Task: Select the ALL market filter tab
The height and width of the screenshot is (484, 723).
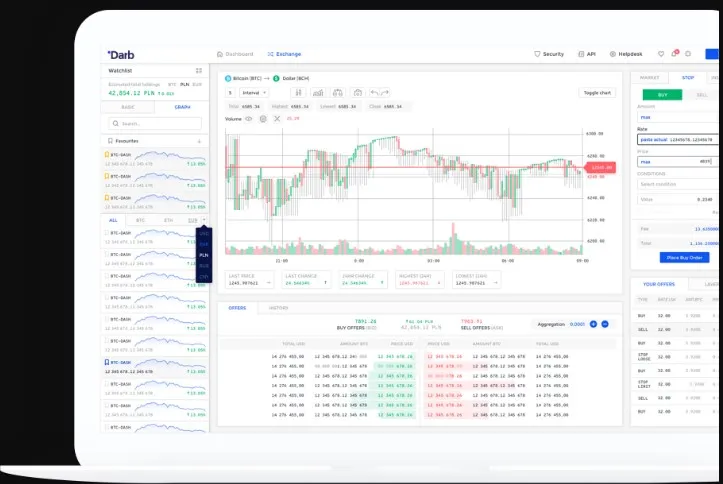Action: click(x=113, y=220)
